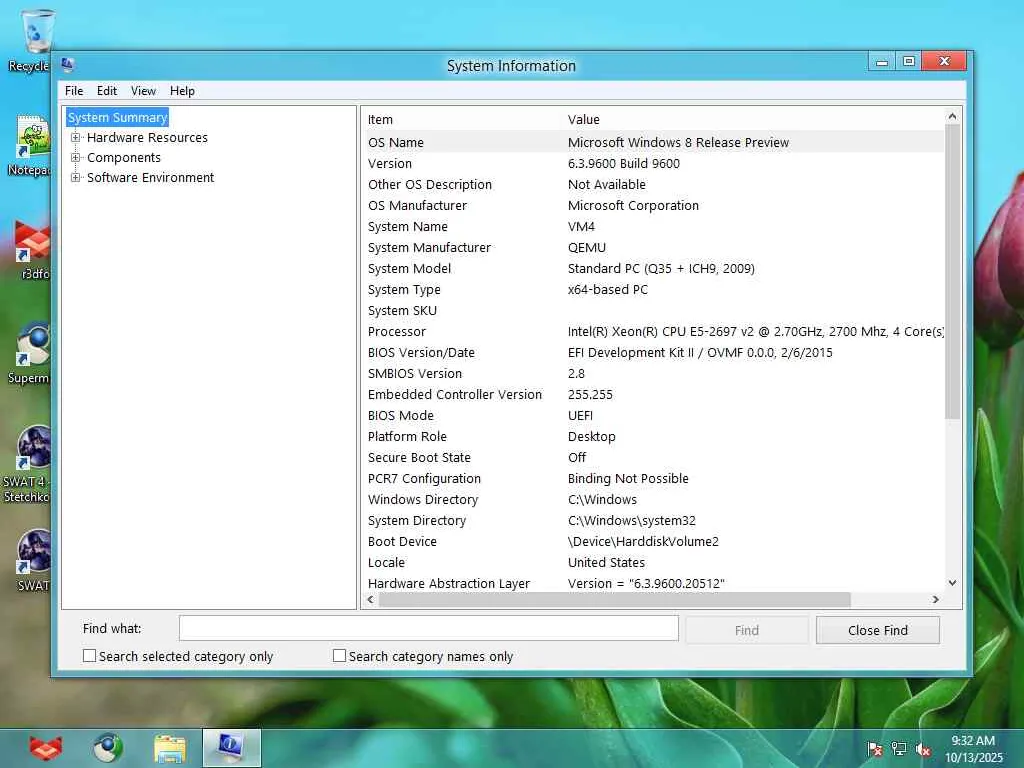Click the Find what input field
Viewport: 1024px width, 768px height.
[429, 628]
